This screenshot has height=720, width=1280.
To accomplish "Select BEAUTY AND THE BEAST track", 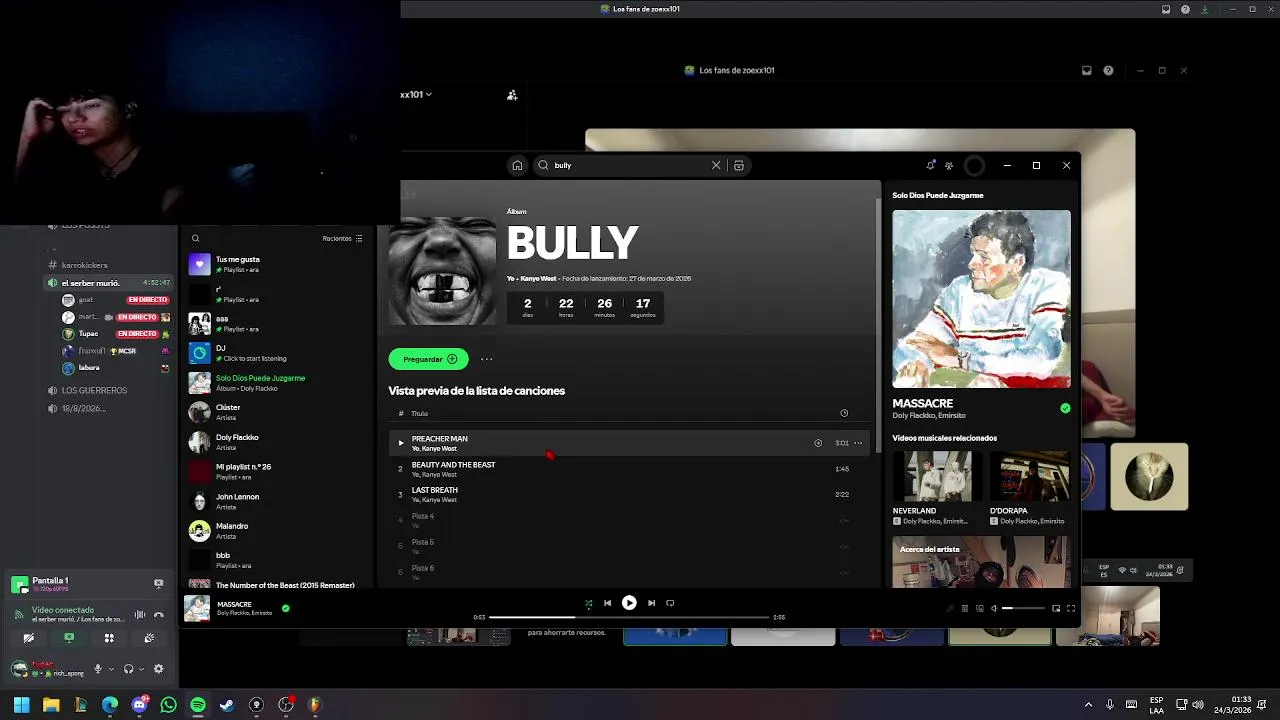I will pos(628,469).
